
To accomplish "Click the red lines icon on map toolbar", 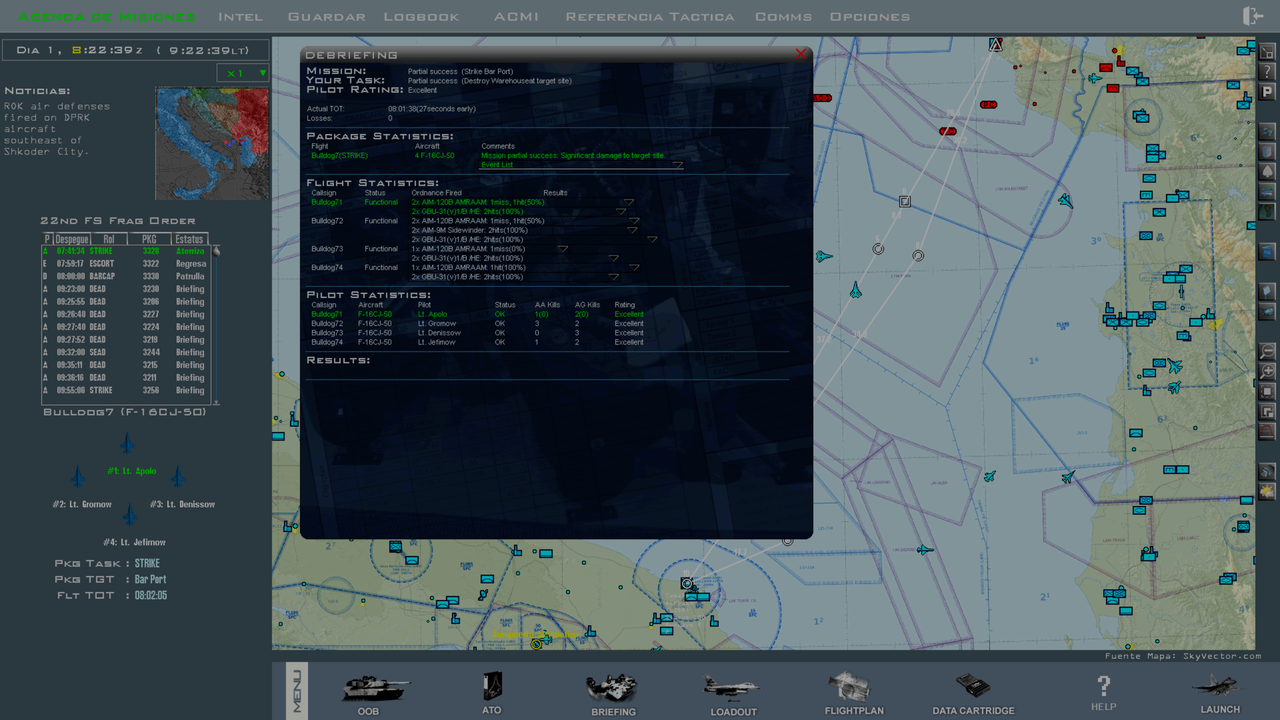I will tap(1267, 431).
